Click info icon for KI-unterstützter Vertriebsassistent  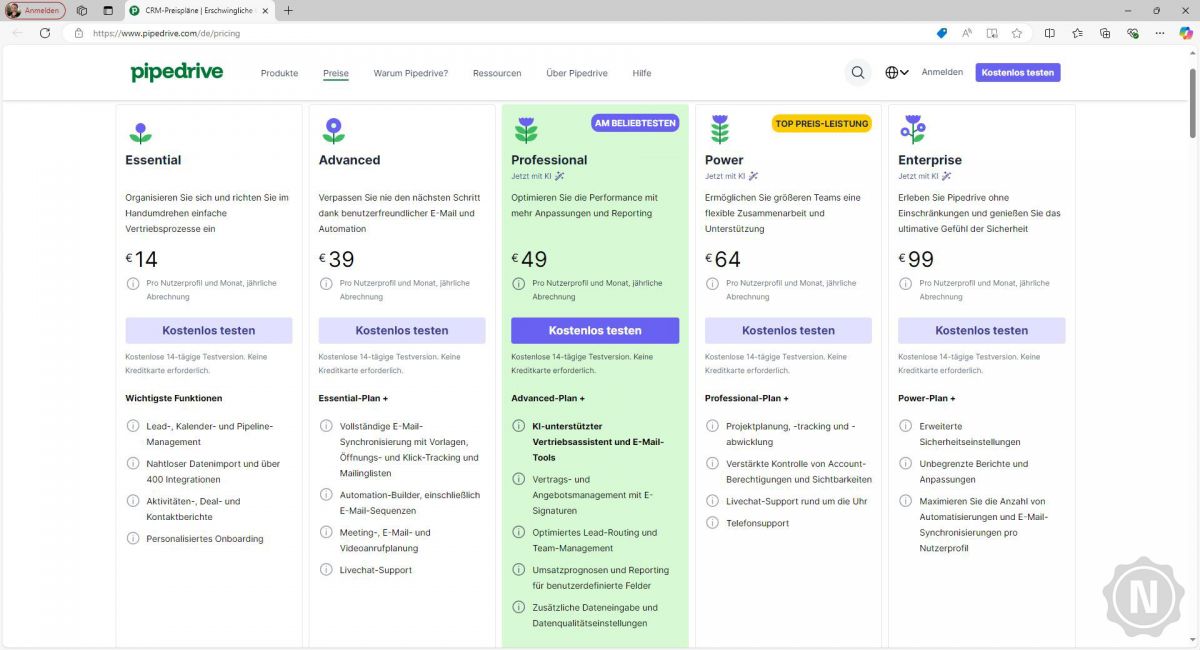coord(518,426)
